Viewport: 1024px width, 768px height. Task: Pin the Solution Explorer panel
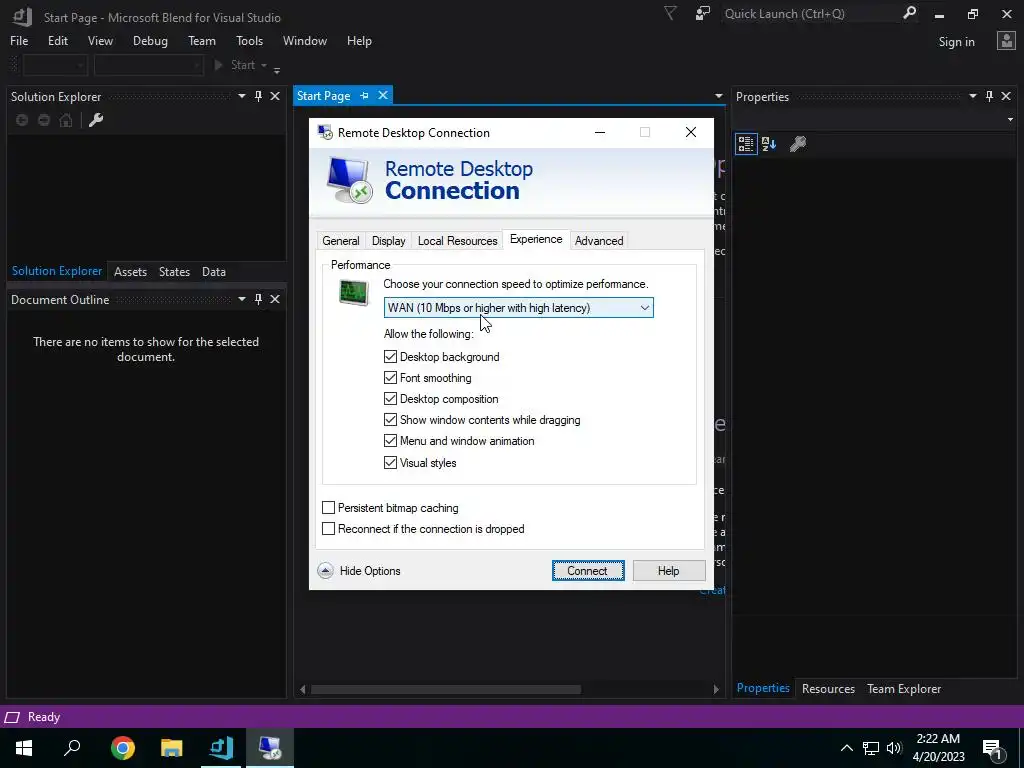click(x=259, y=96)
